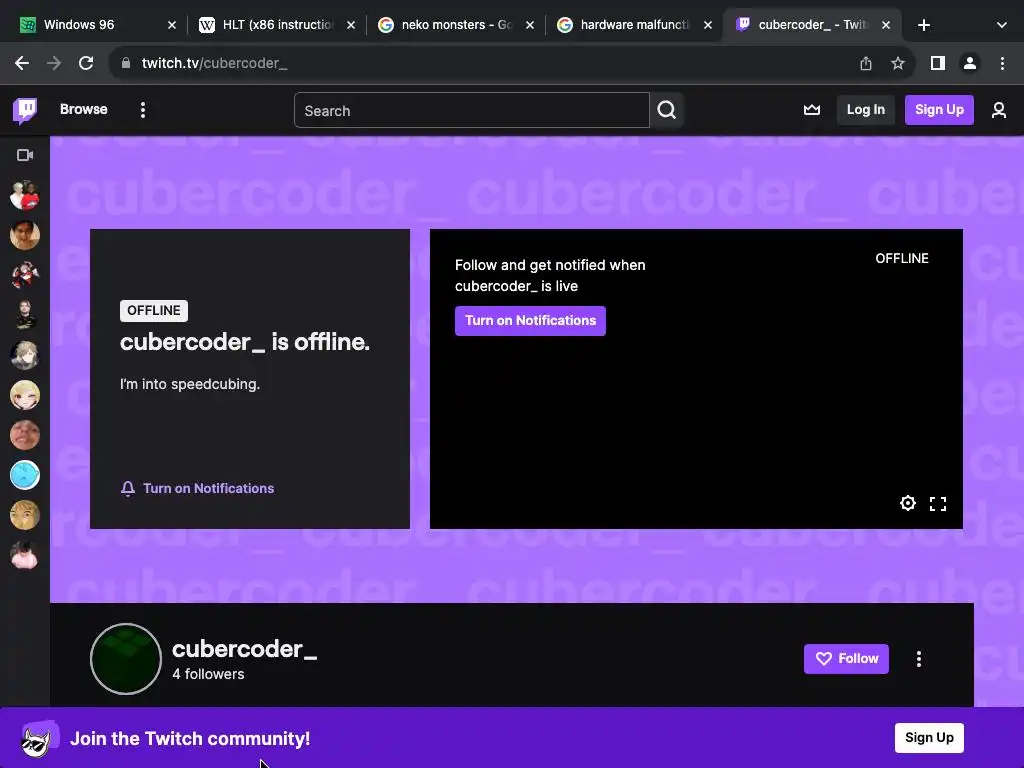Click the cubercoder_ channel name heading

click(x=244, y=649)
